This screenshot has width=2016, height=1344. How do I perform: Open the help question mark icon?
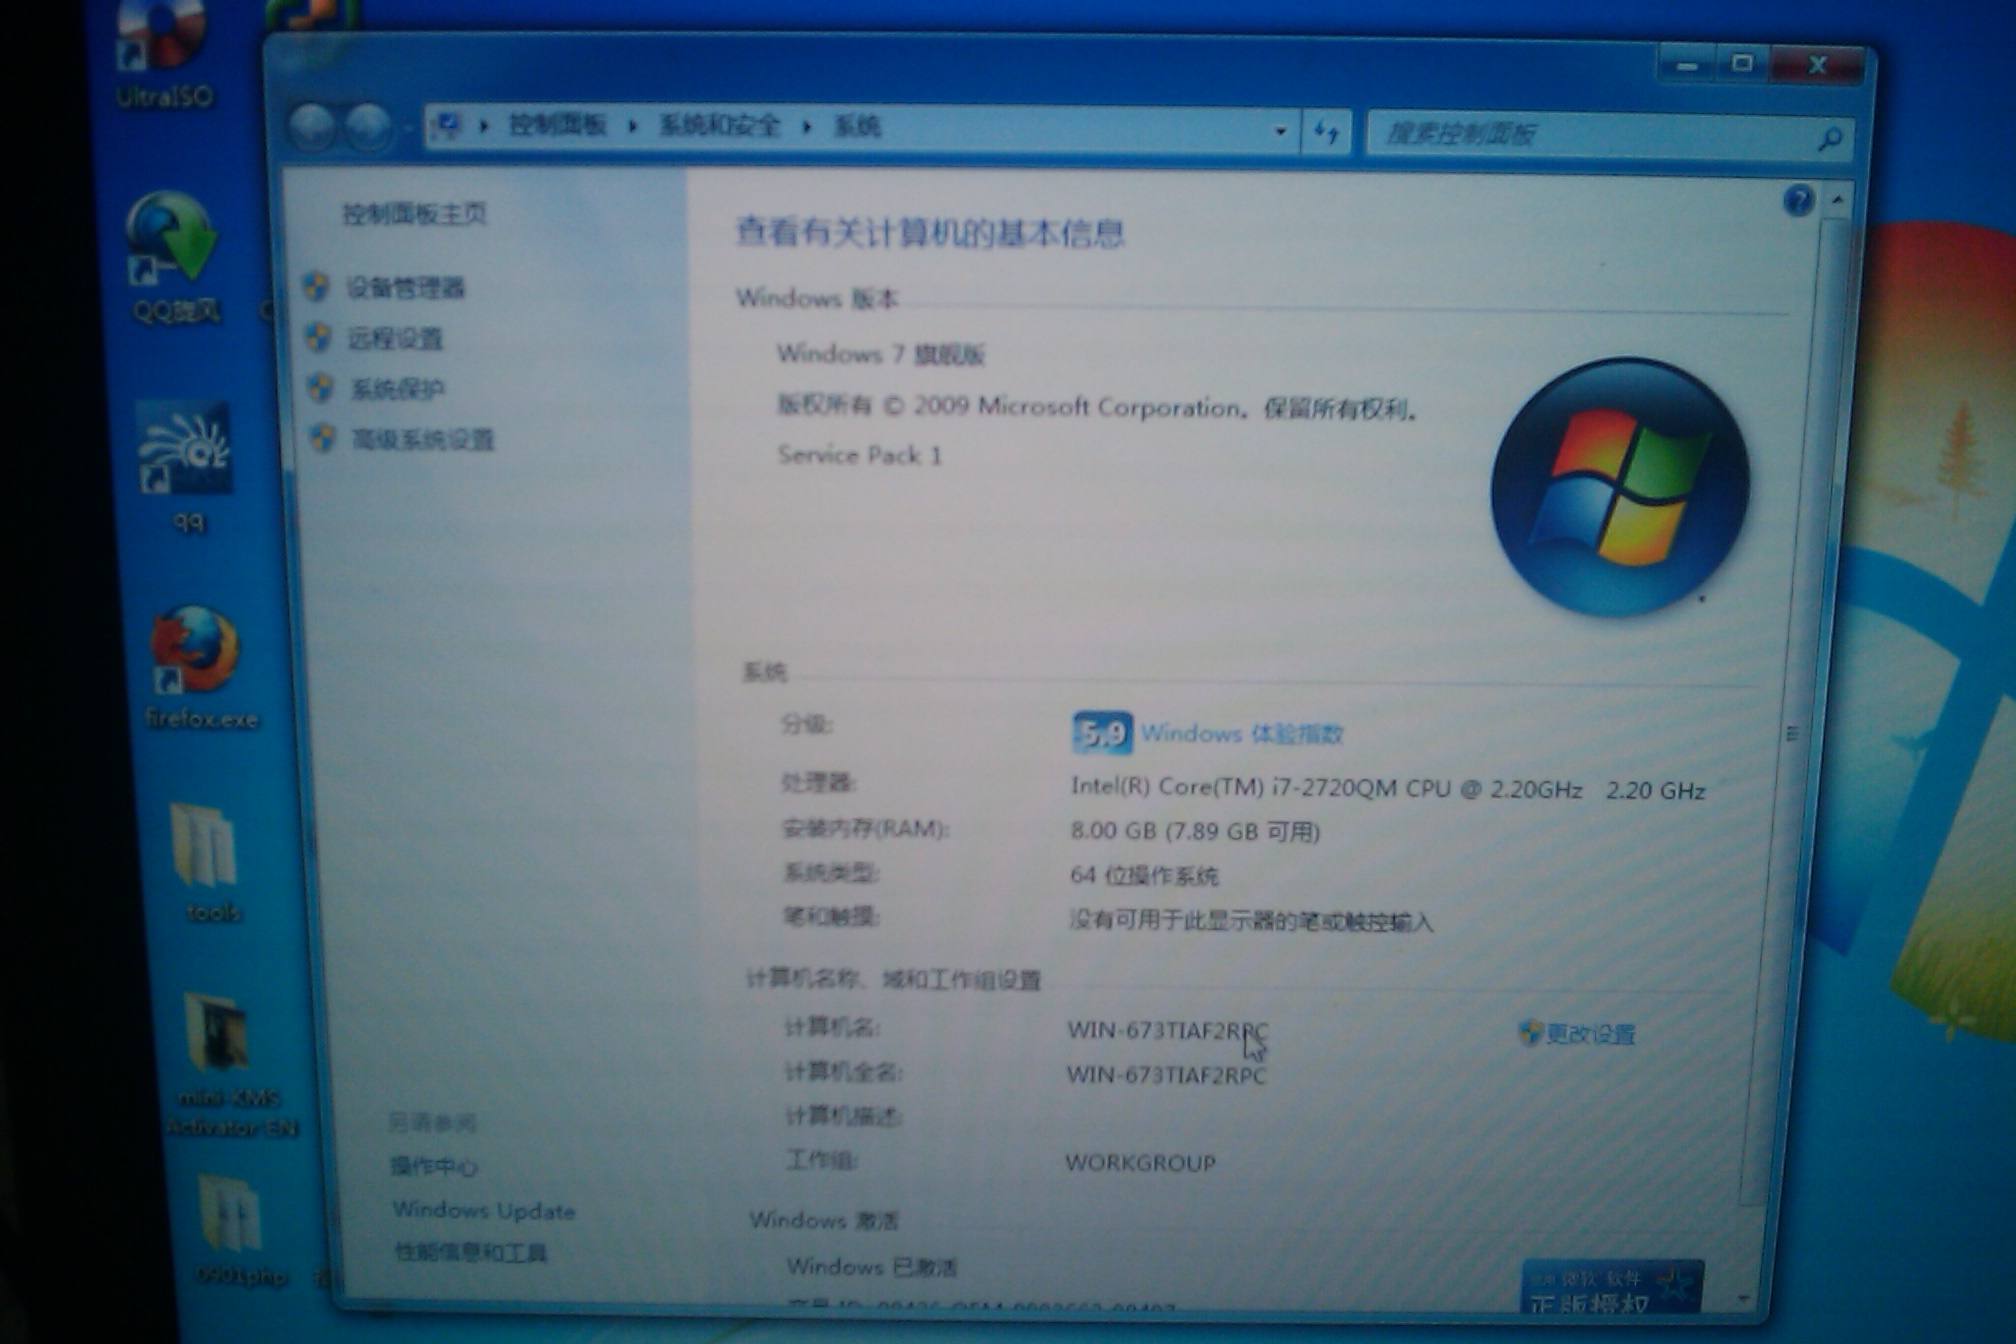pos(1797,201)
